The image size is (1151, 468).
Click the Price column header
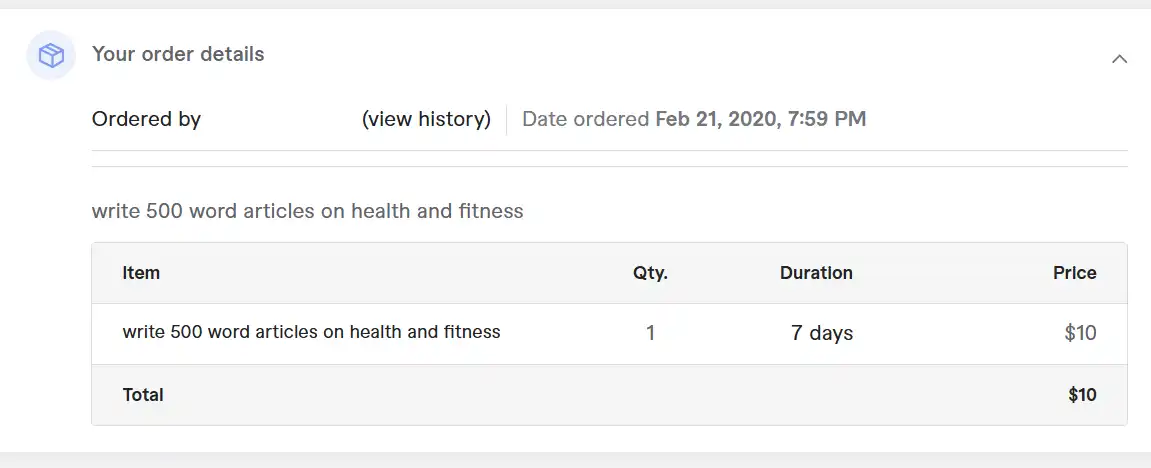pos(1075,273)
